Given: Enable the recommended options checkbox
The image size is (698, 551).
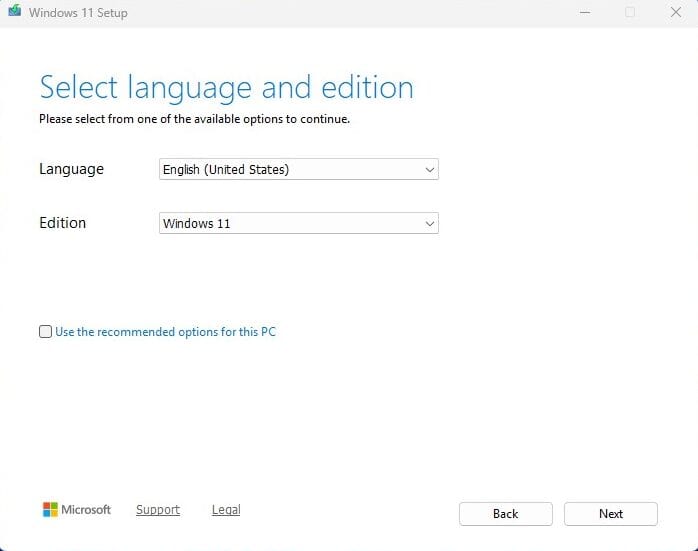Looking at the screenshot, I should (x=45, y=332).
